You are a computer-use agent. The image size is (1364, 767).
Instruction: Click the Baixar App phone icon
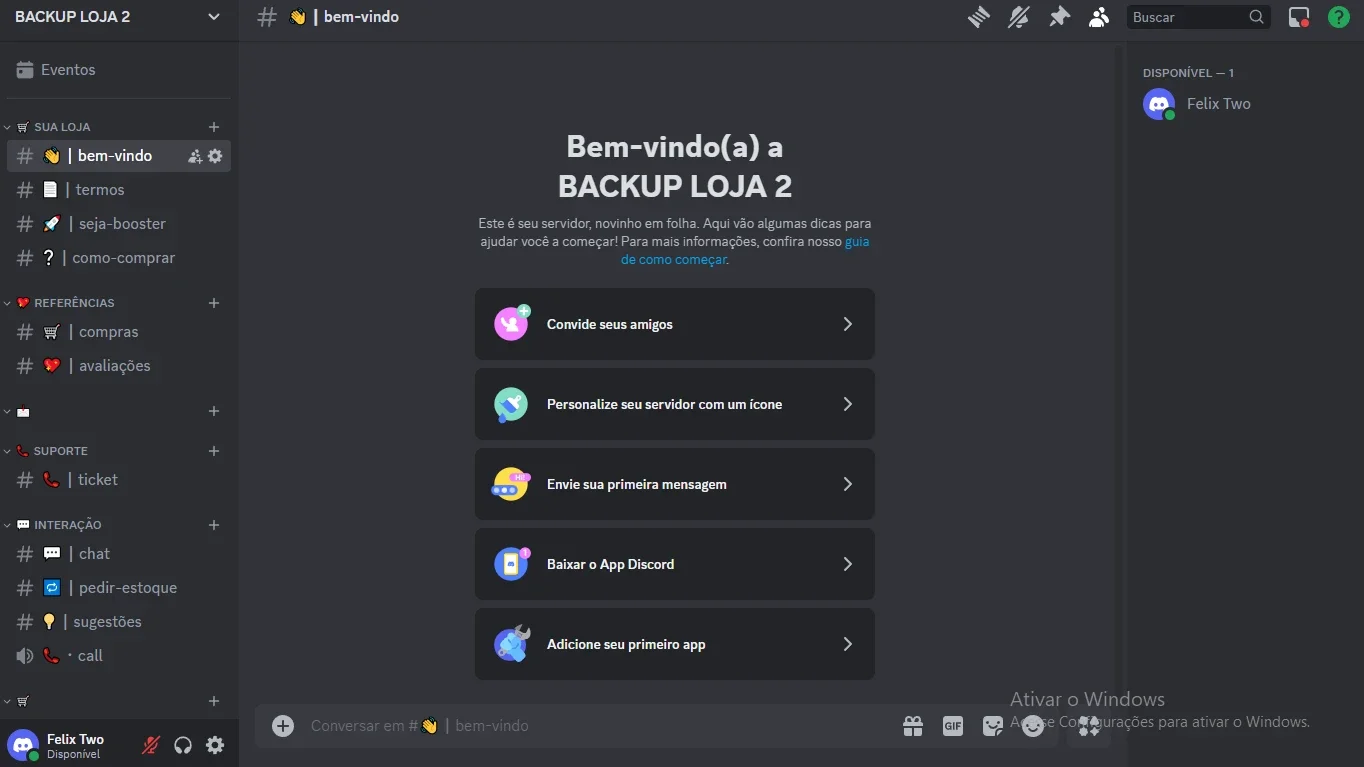511,564
